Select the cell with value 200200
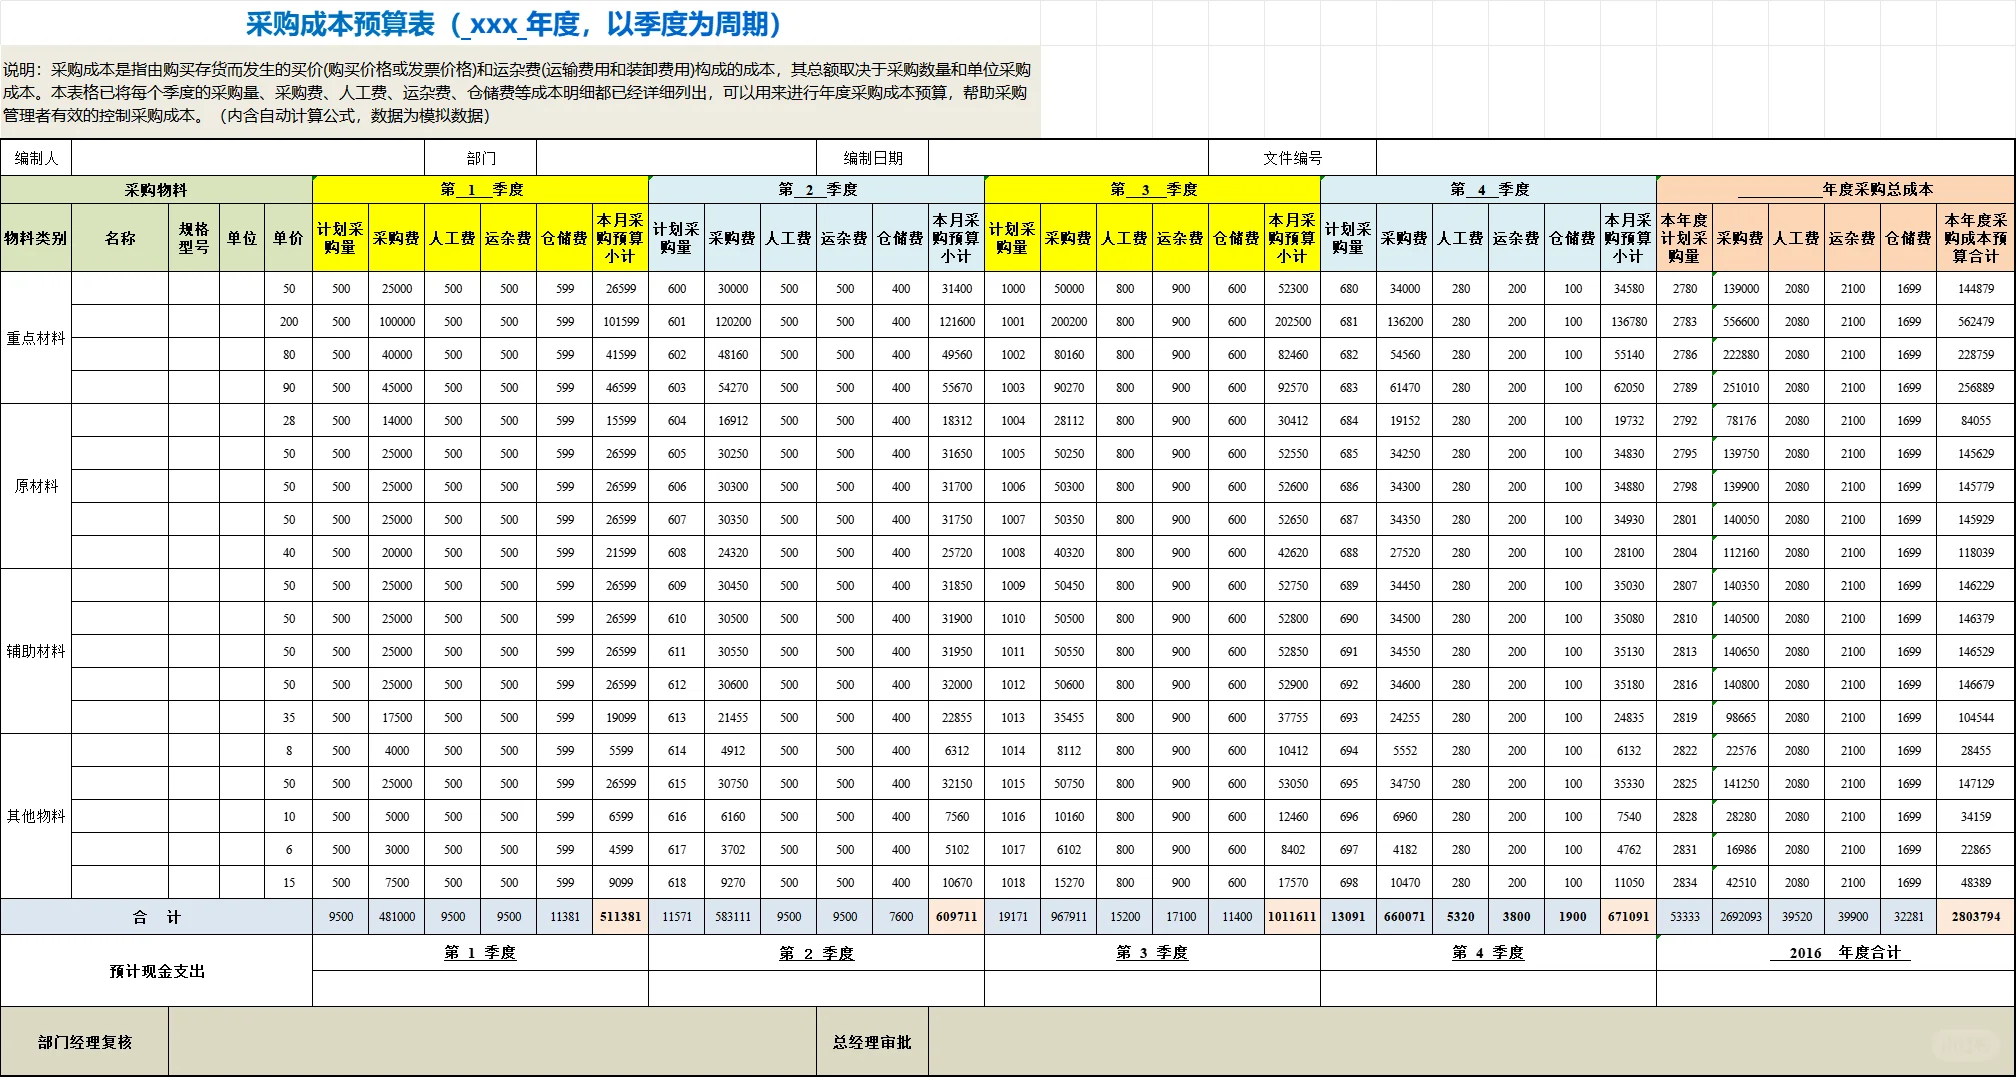The width and height of the screenshot is (2016, 1077). coord(1069,322)
